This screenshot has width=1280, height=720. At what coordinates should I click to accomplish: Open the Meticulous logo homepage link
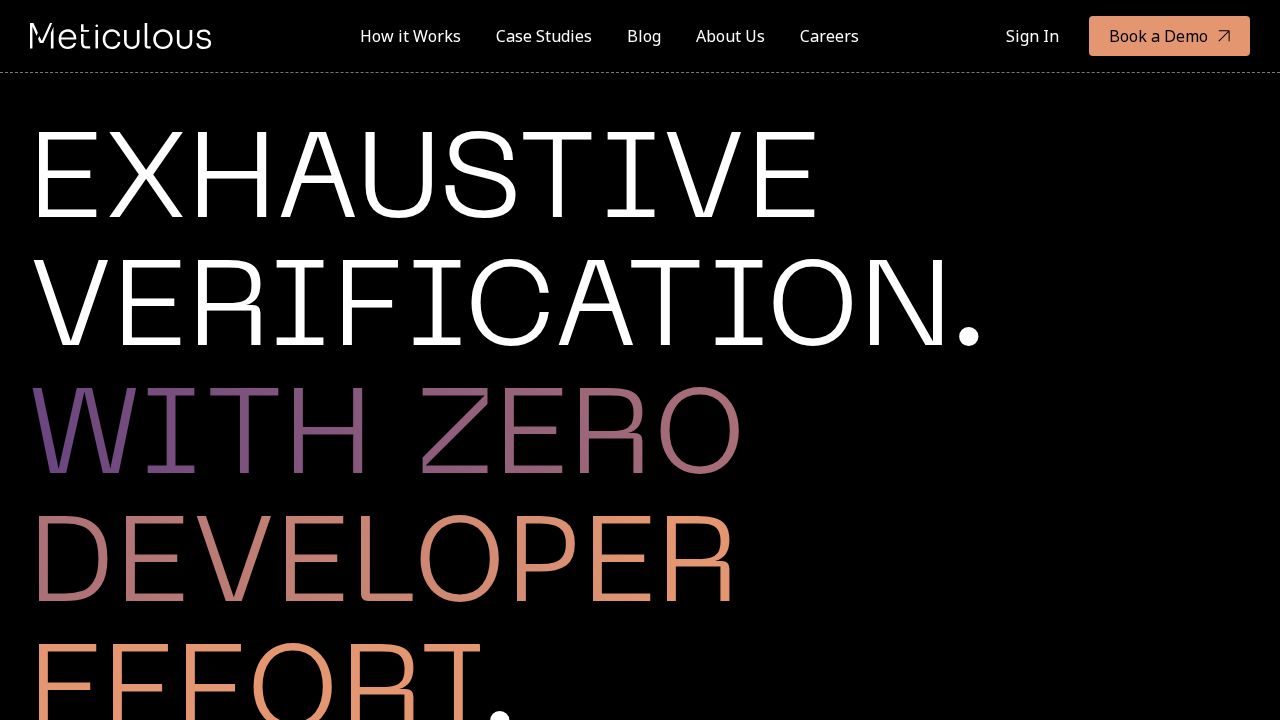tap(120, 36)
